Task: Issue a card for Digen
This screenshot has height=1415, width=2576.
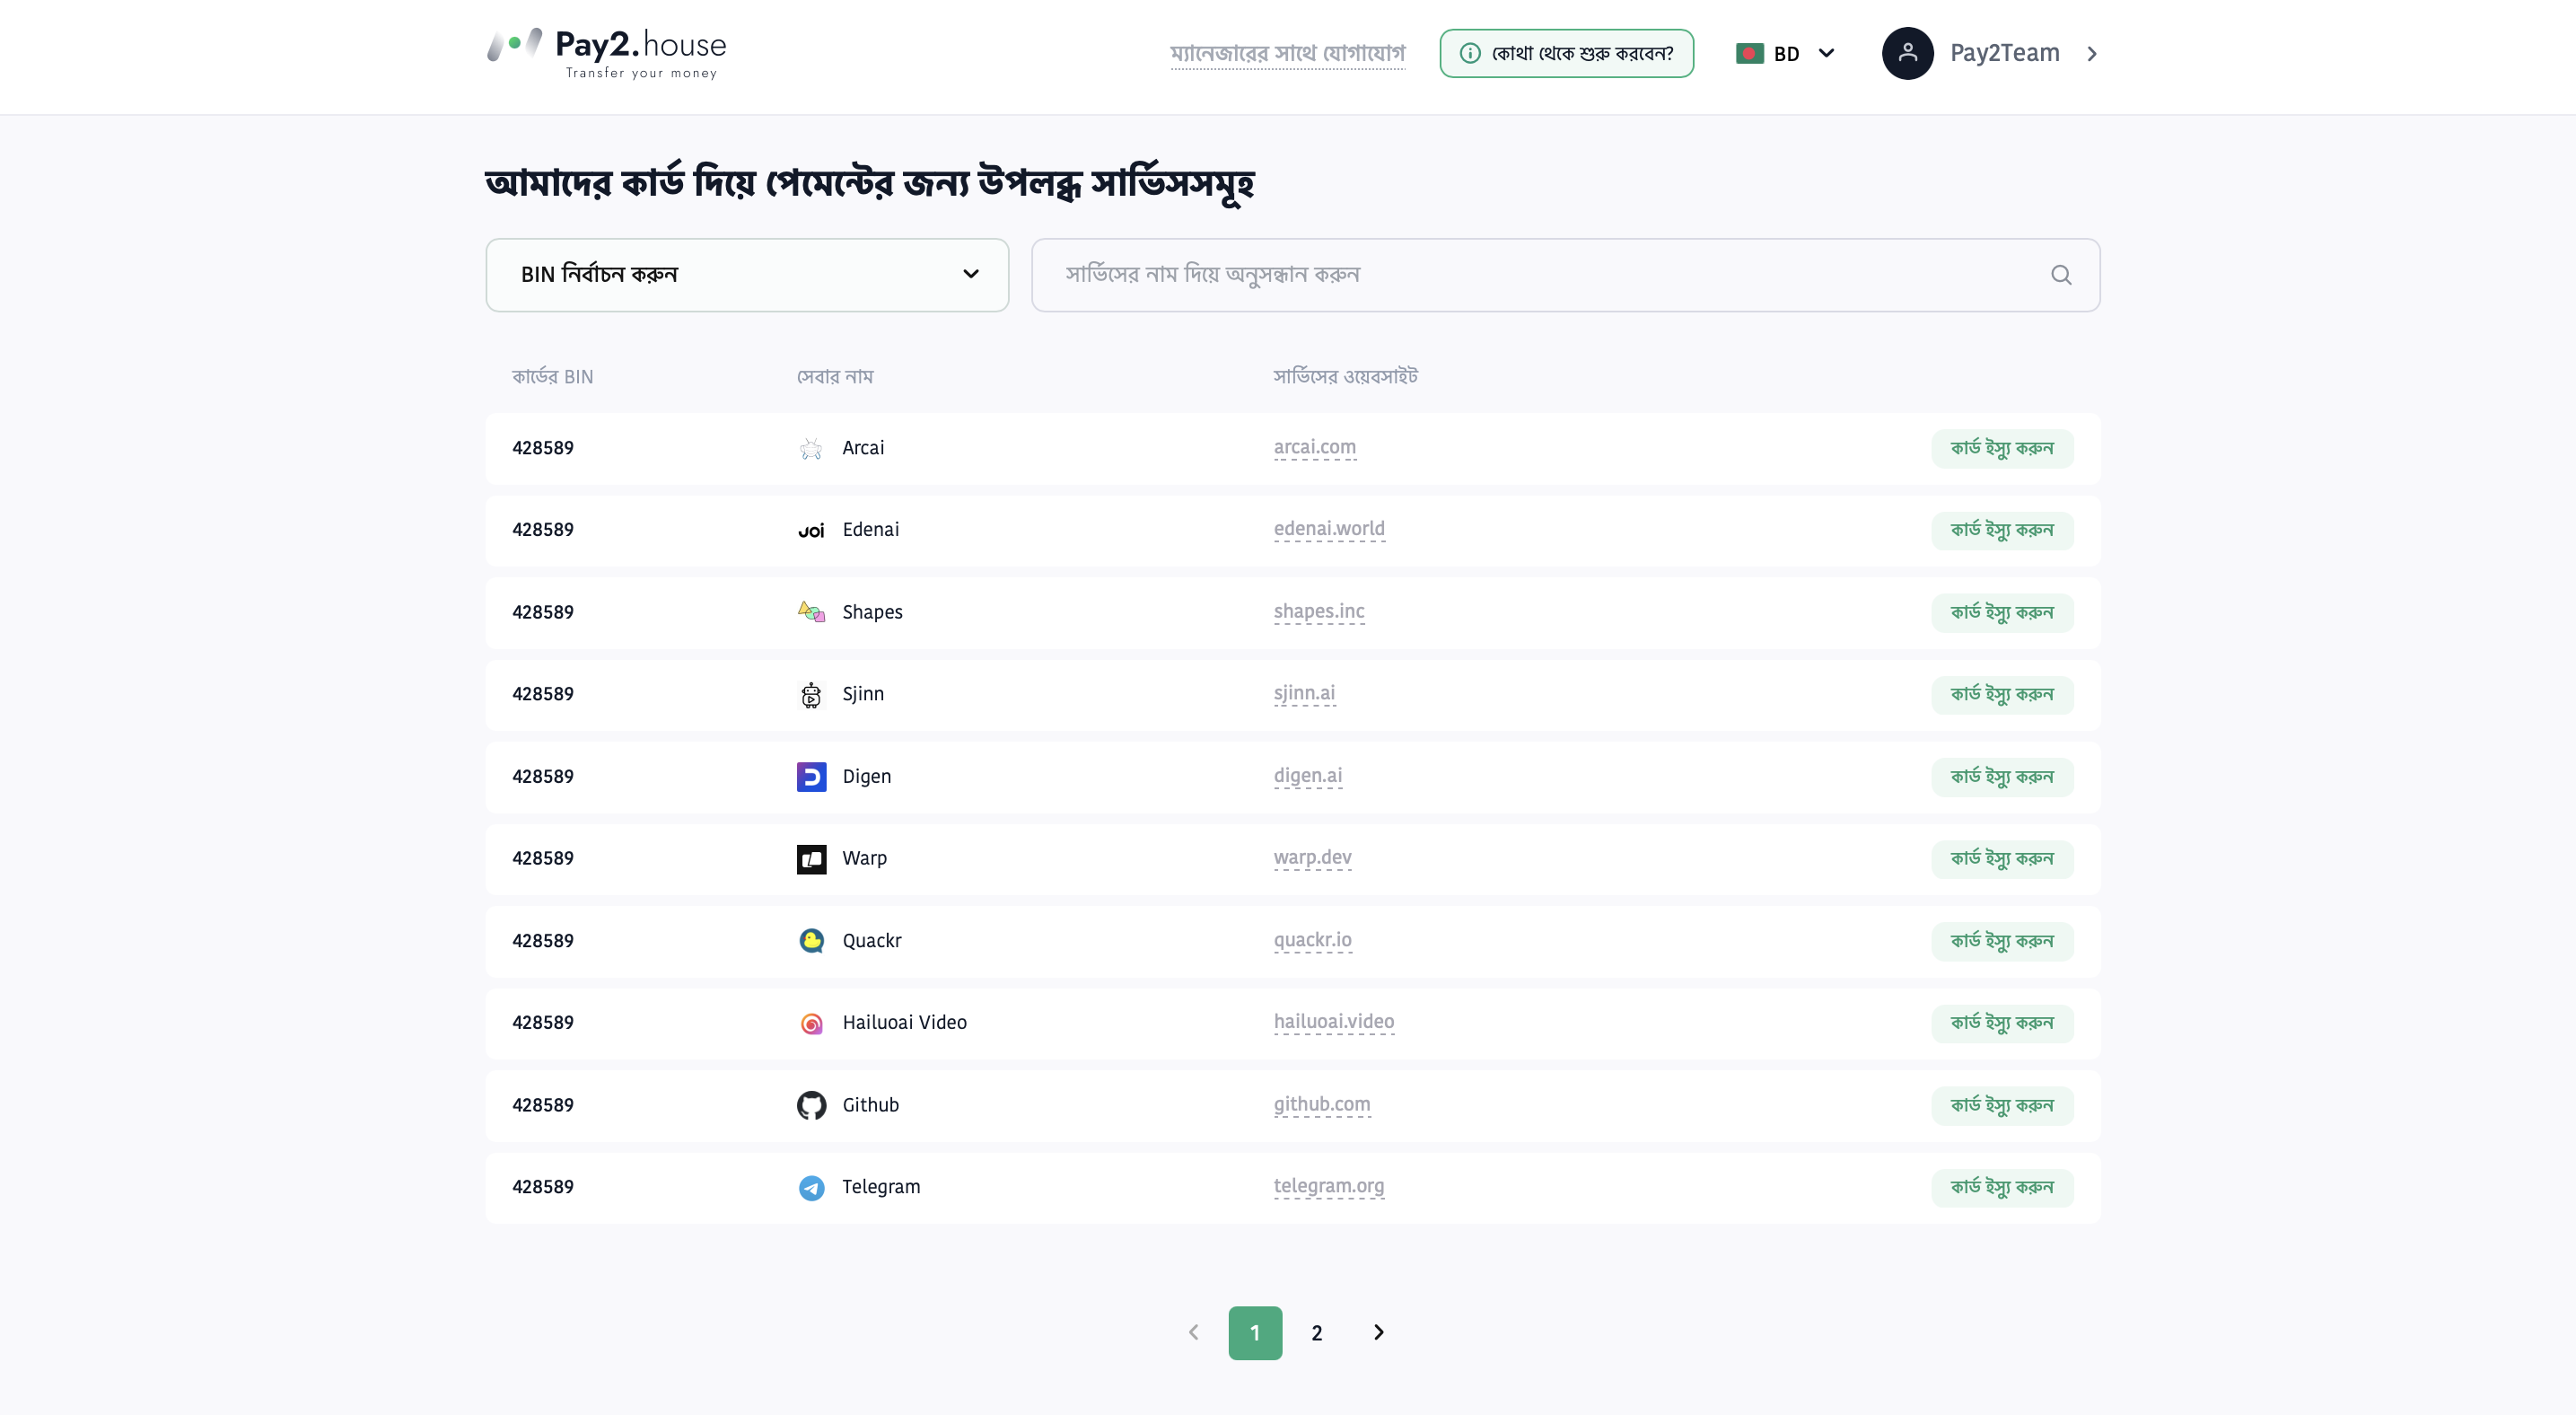Action: [2001, 777]
